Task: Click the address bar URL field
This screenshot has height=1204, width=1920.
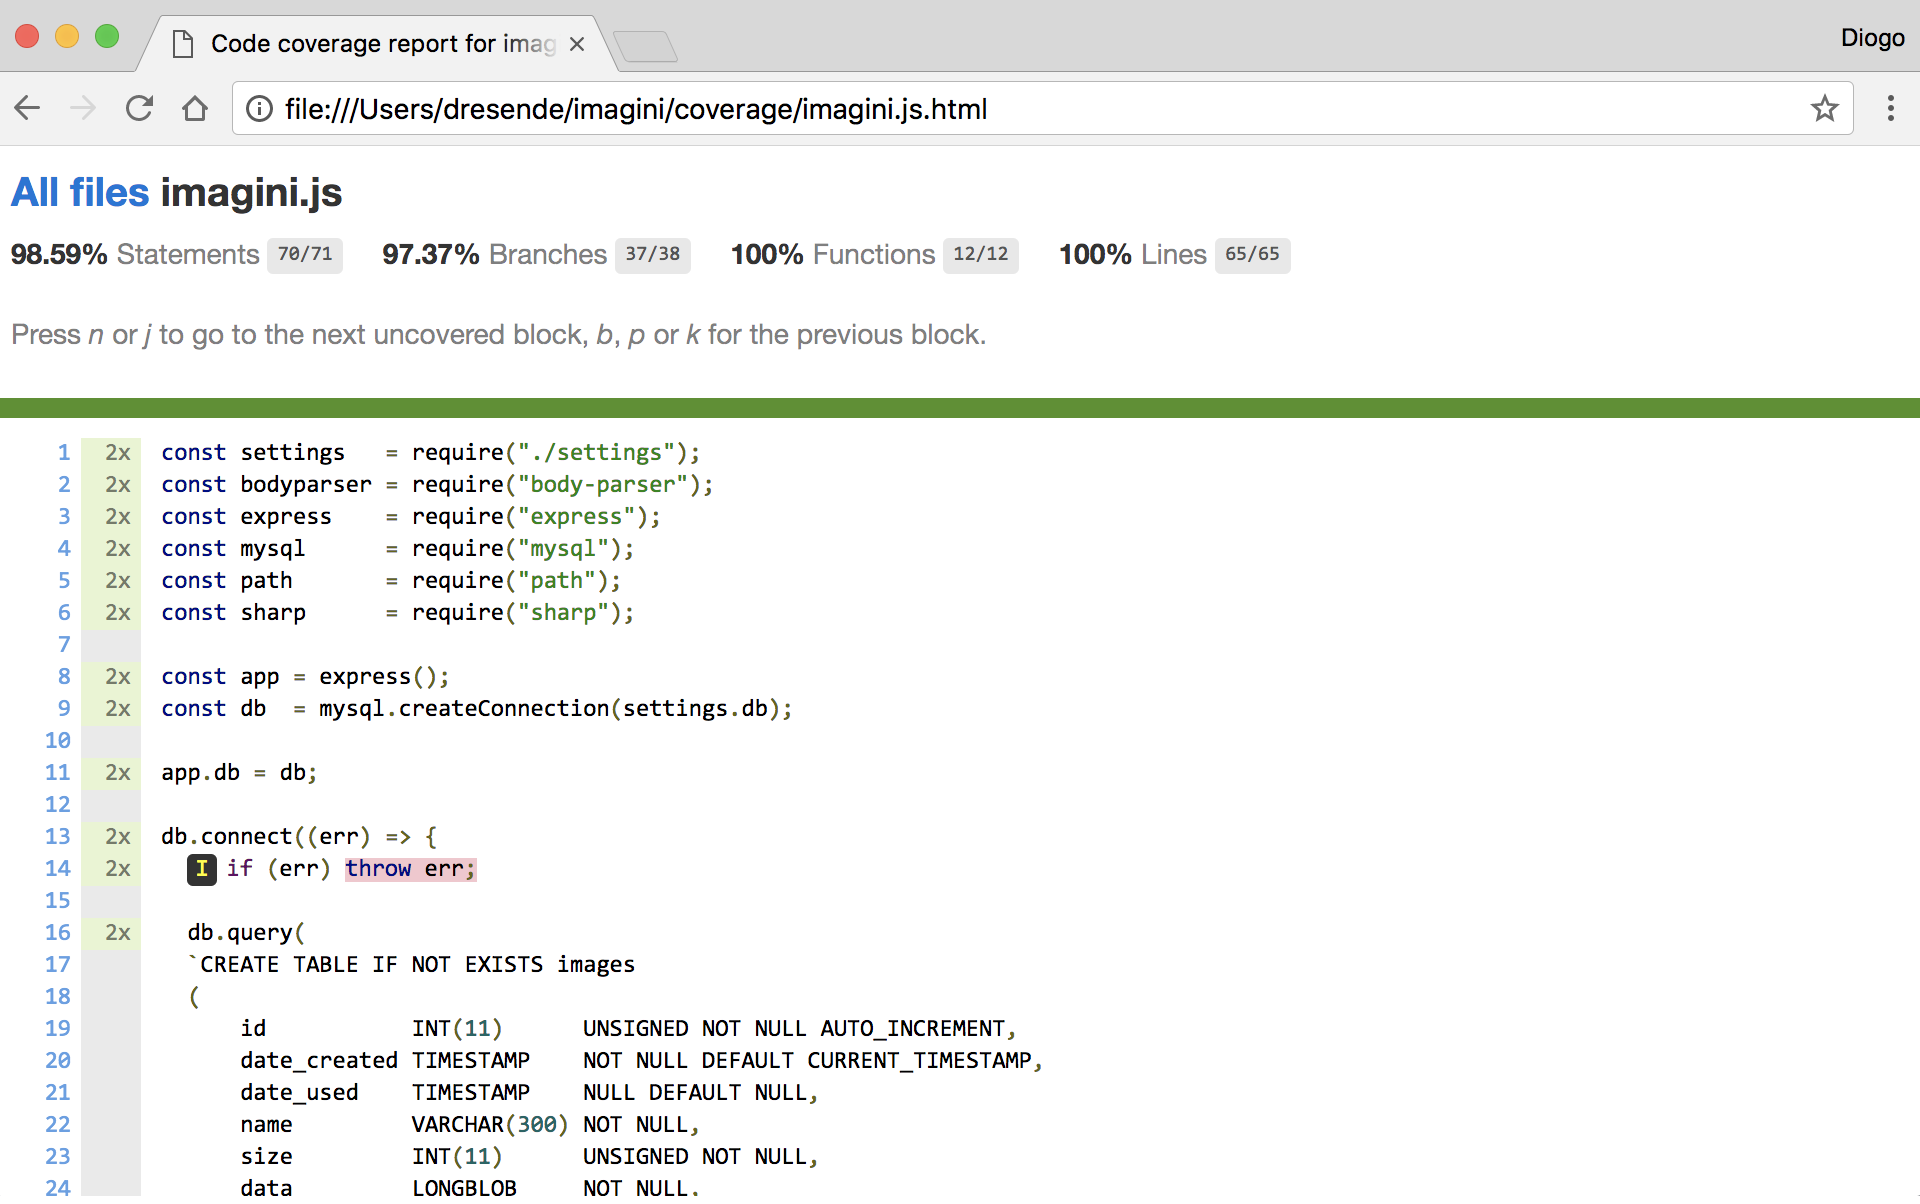Action: [x=1000, y=108]
